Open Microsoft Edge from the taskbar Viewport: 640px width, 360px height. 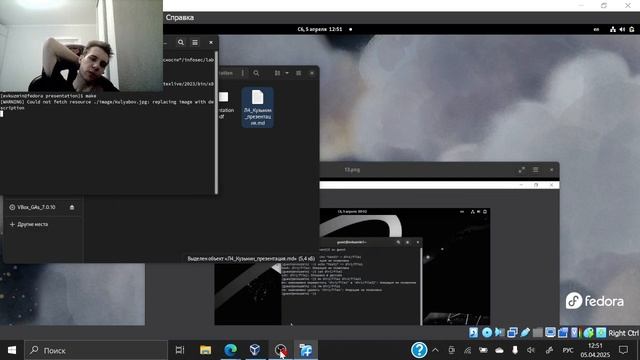pos(231,350)
